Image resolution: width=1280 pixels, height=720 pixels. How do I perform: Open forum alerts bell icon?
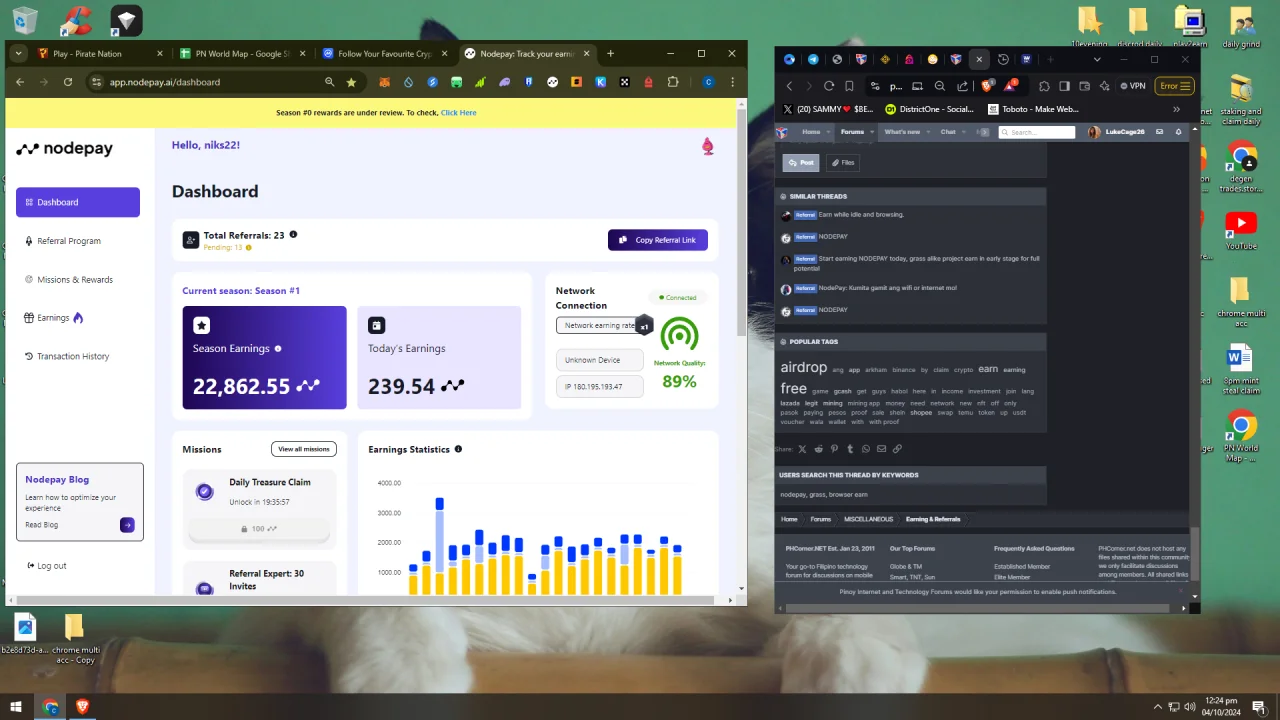[1178, 132]
